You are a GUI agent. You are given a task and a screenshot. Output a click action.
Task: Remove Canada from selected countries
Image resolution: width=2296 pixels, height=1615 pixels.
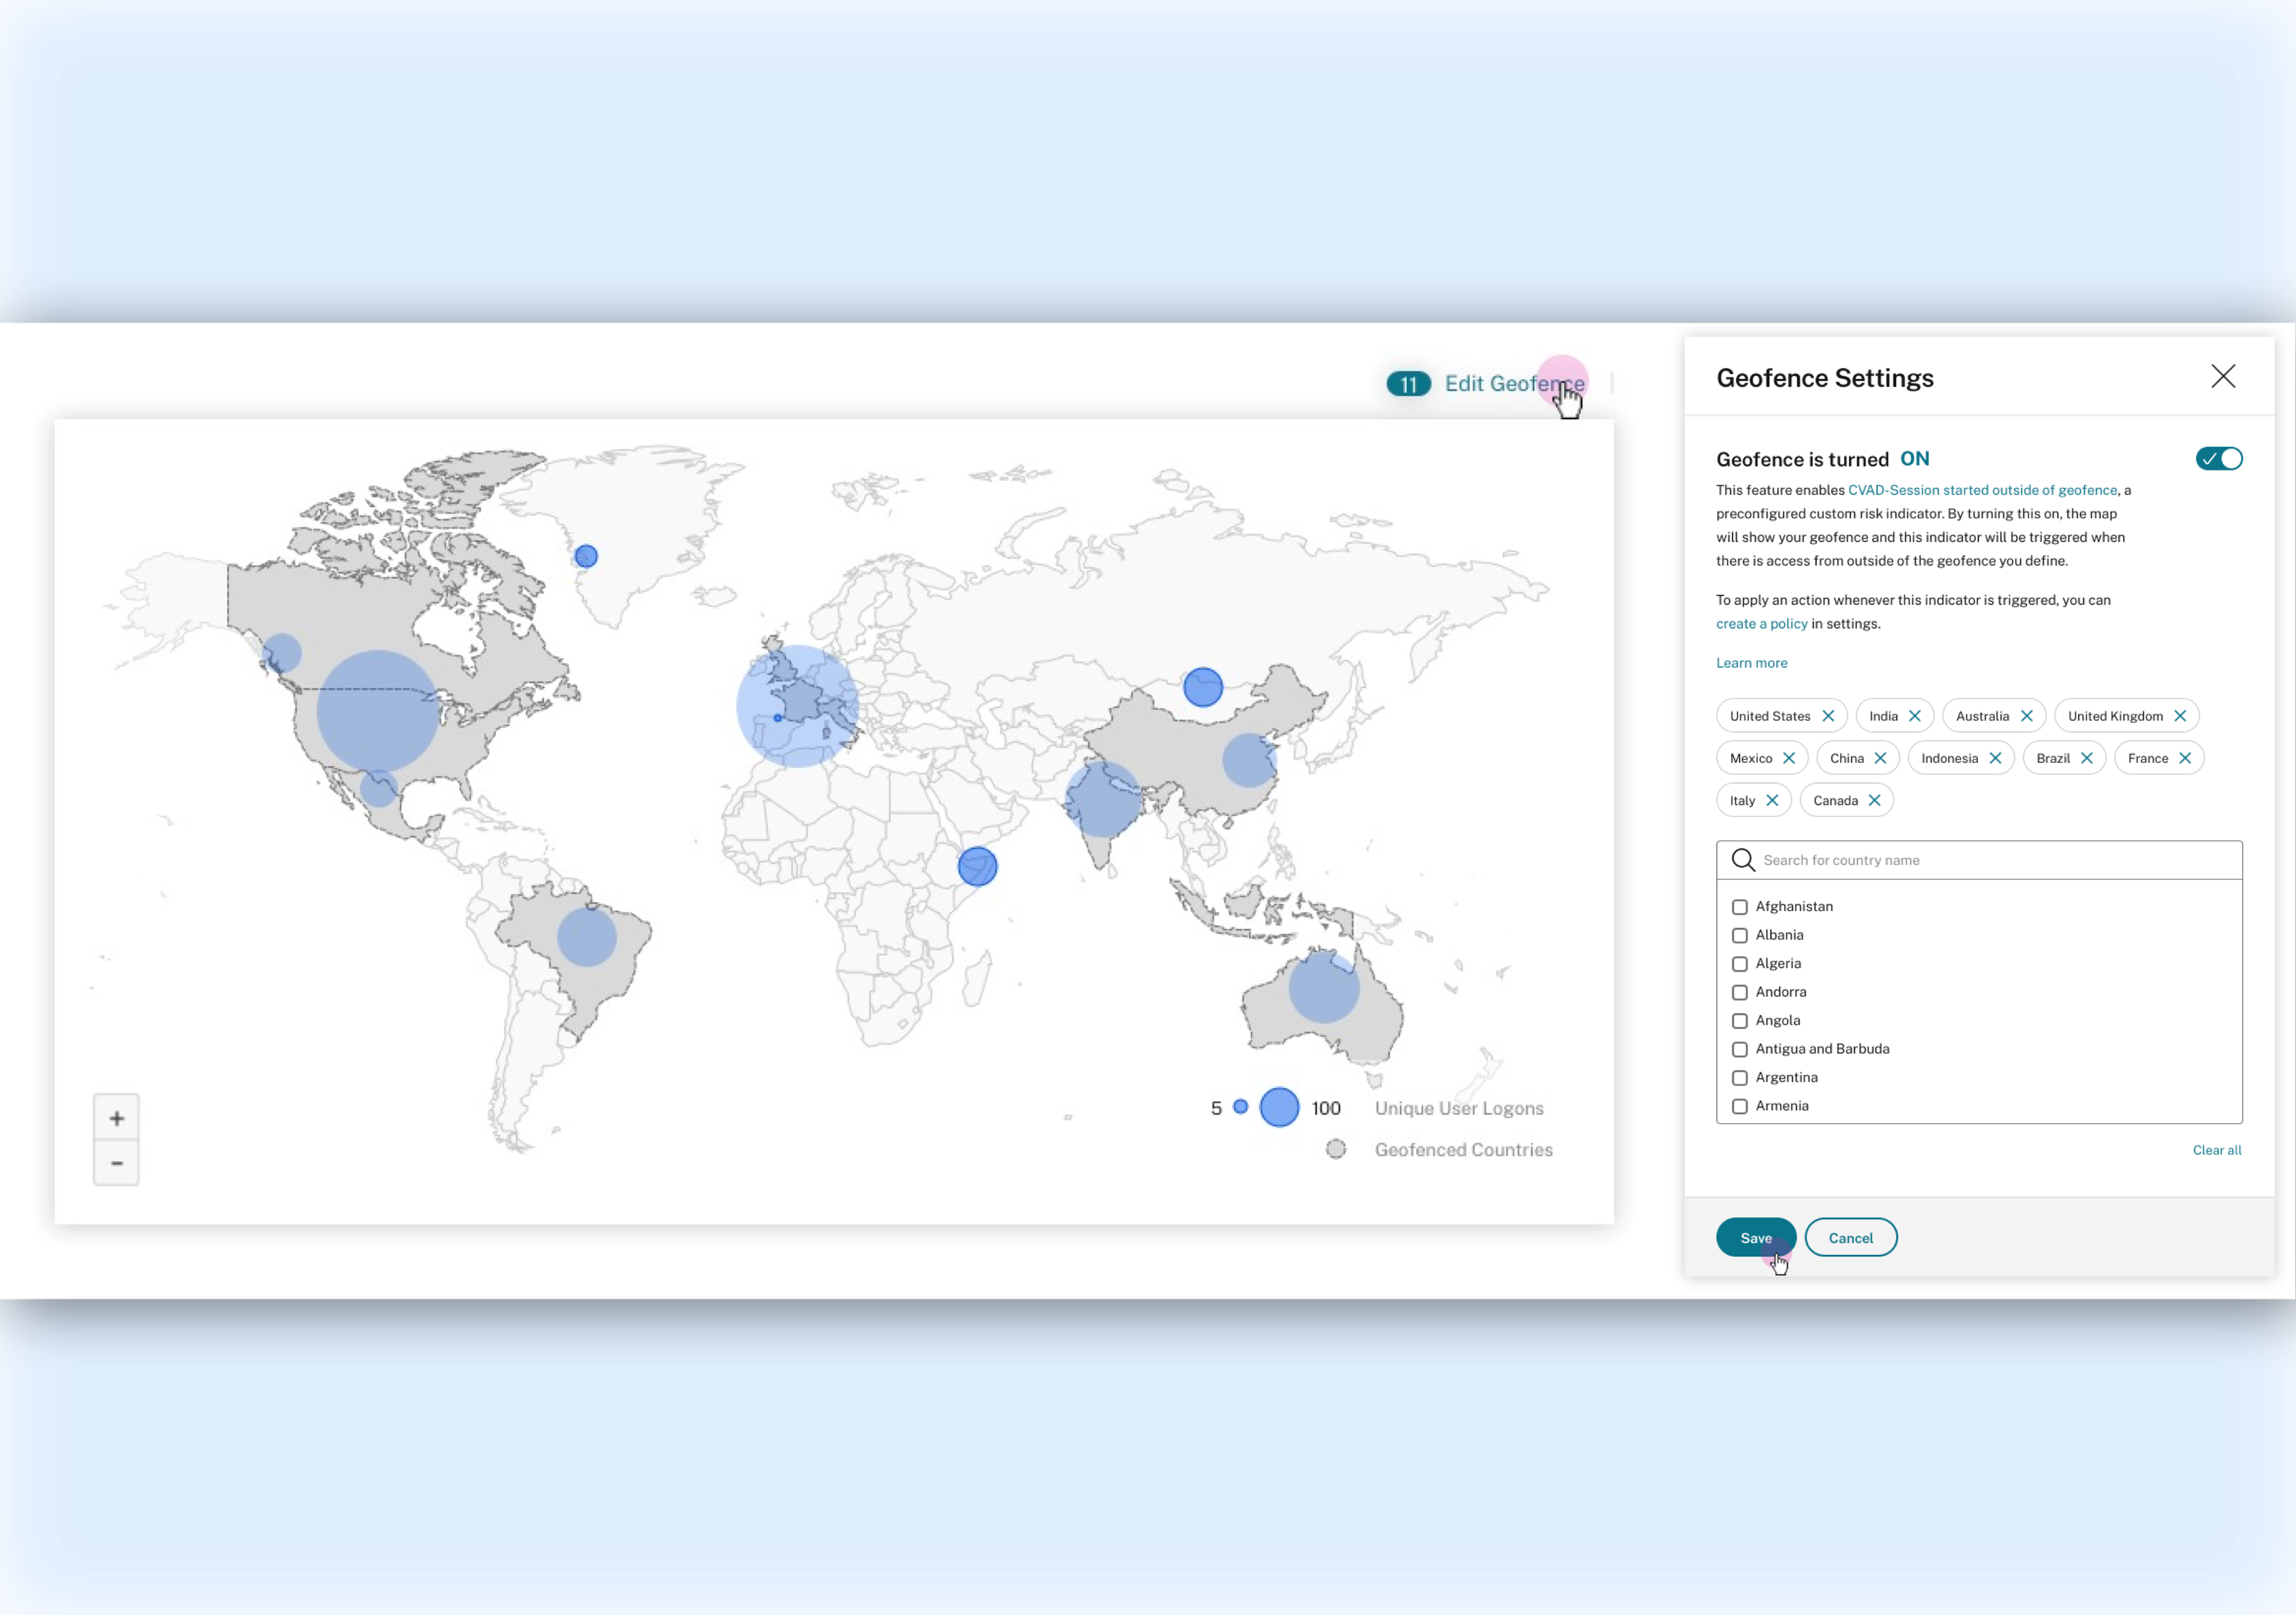1875,800
